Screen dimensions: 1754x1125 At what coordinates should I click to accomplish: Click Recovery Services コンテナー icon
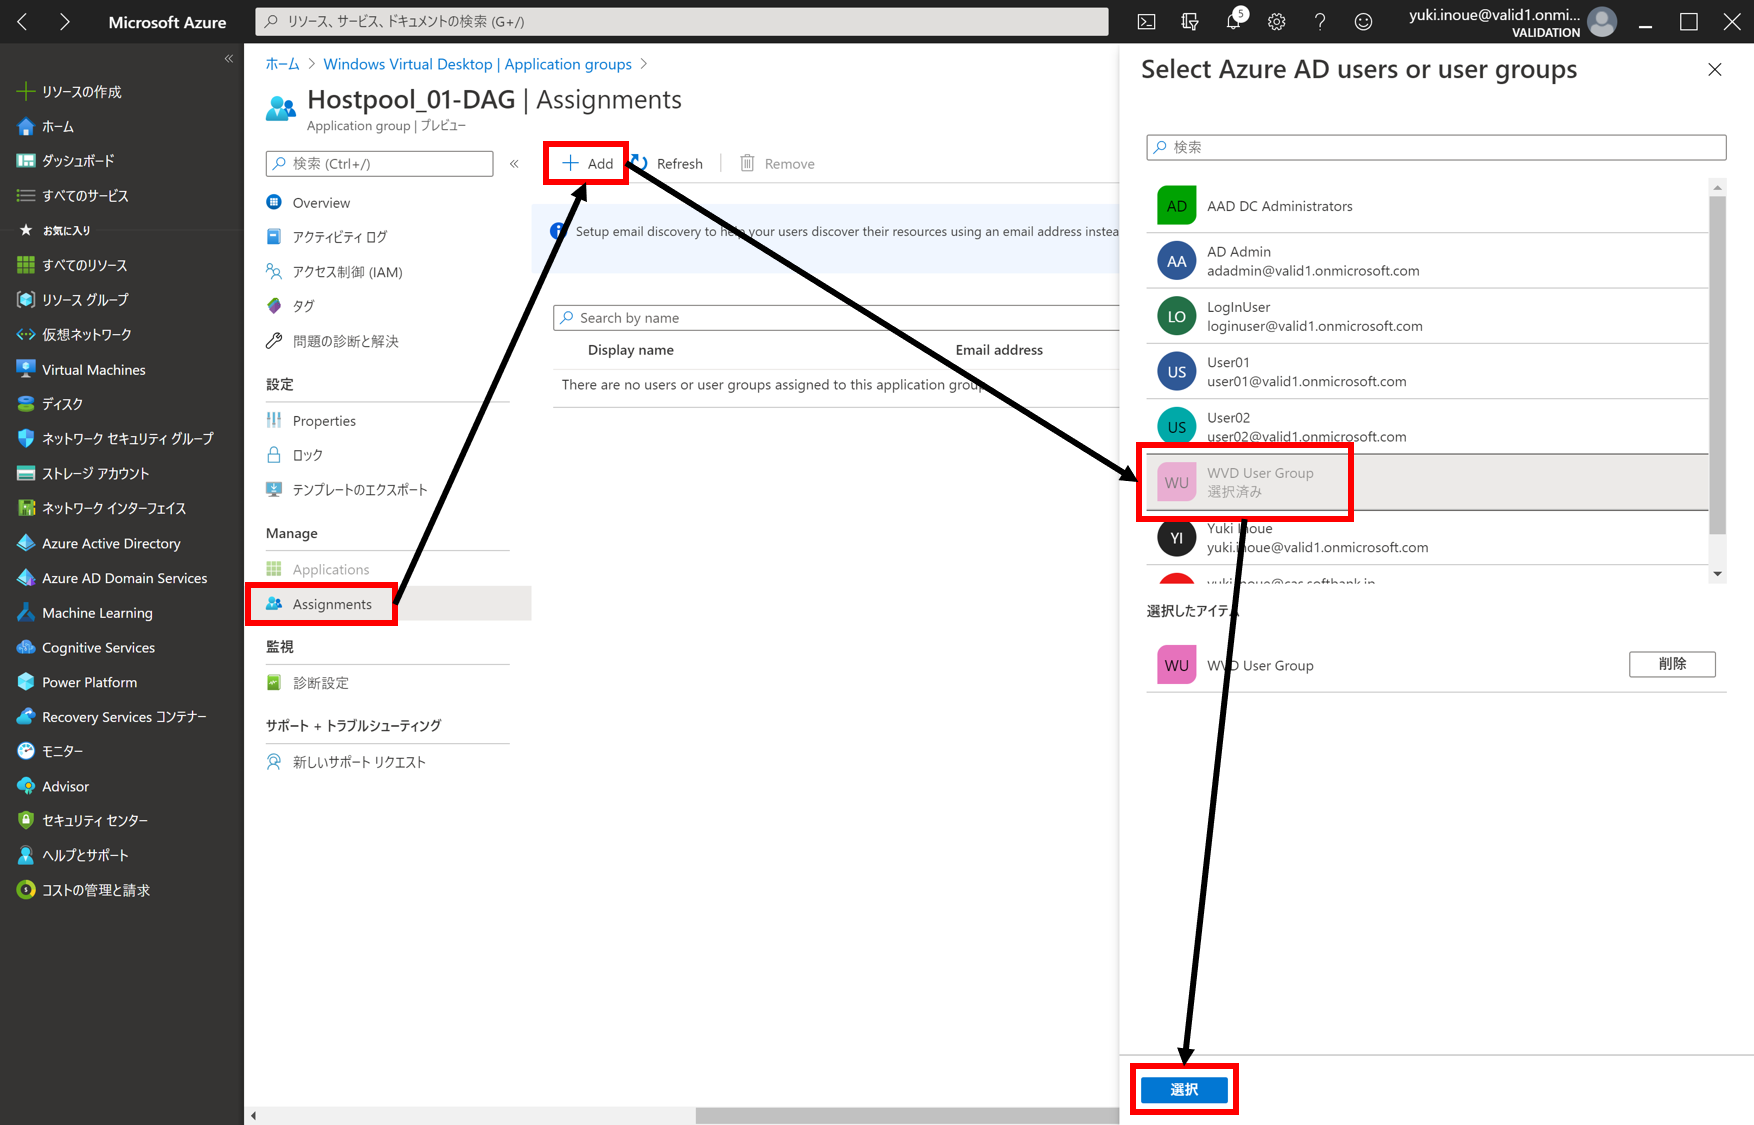pos(26,717)
